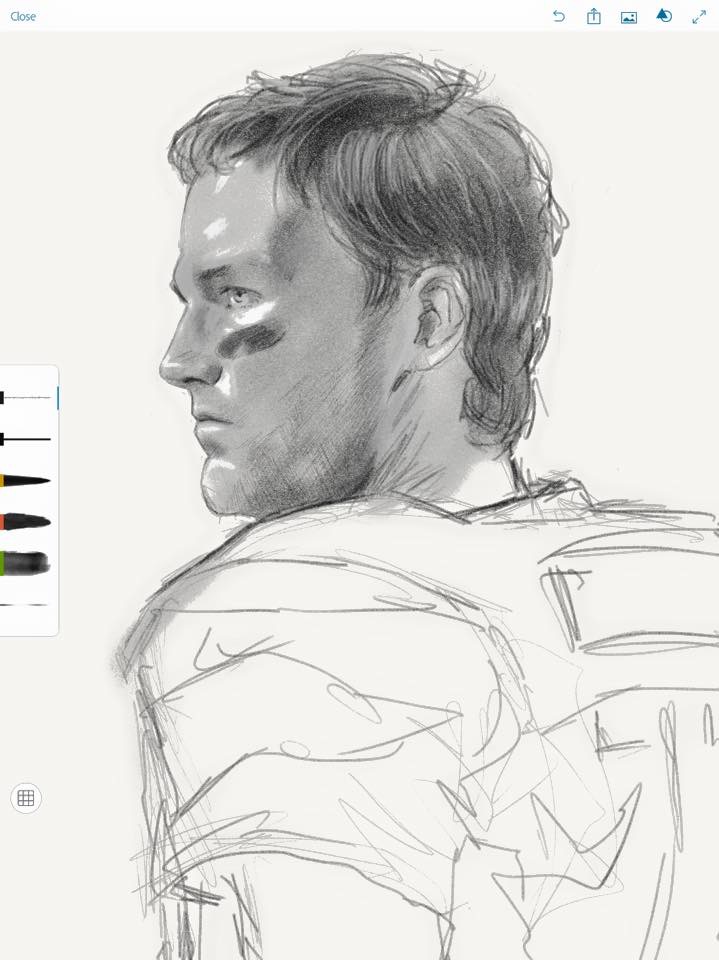Select the yellow-tipped brush marker
Screen dimensions: 719x960
25,481
